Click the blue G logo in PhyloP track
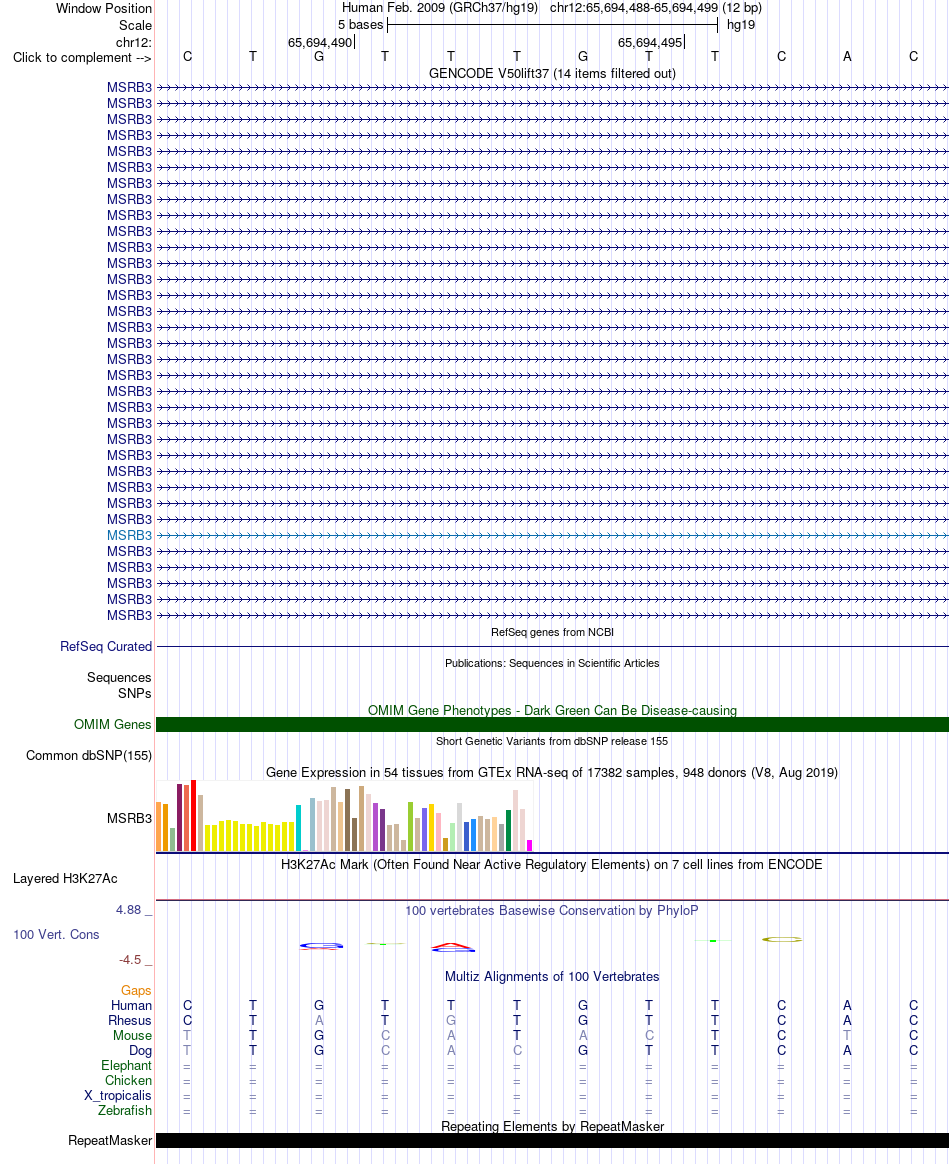Image resolution: width=950 pixels, height=1164 pixels. coord(321,946)
